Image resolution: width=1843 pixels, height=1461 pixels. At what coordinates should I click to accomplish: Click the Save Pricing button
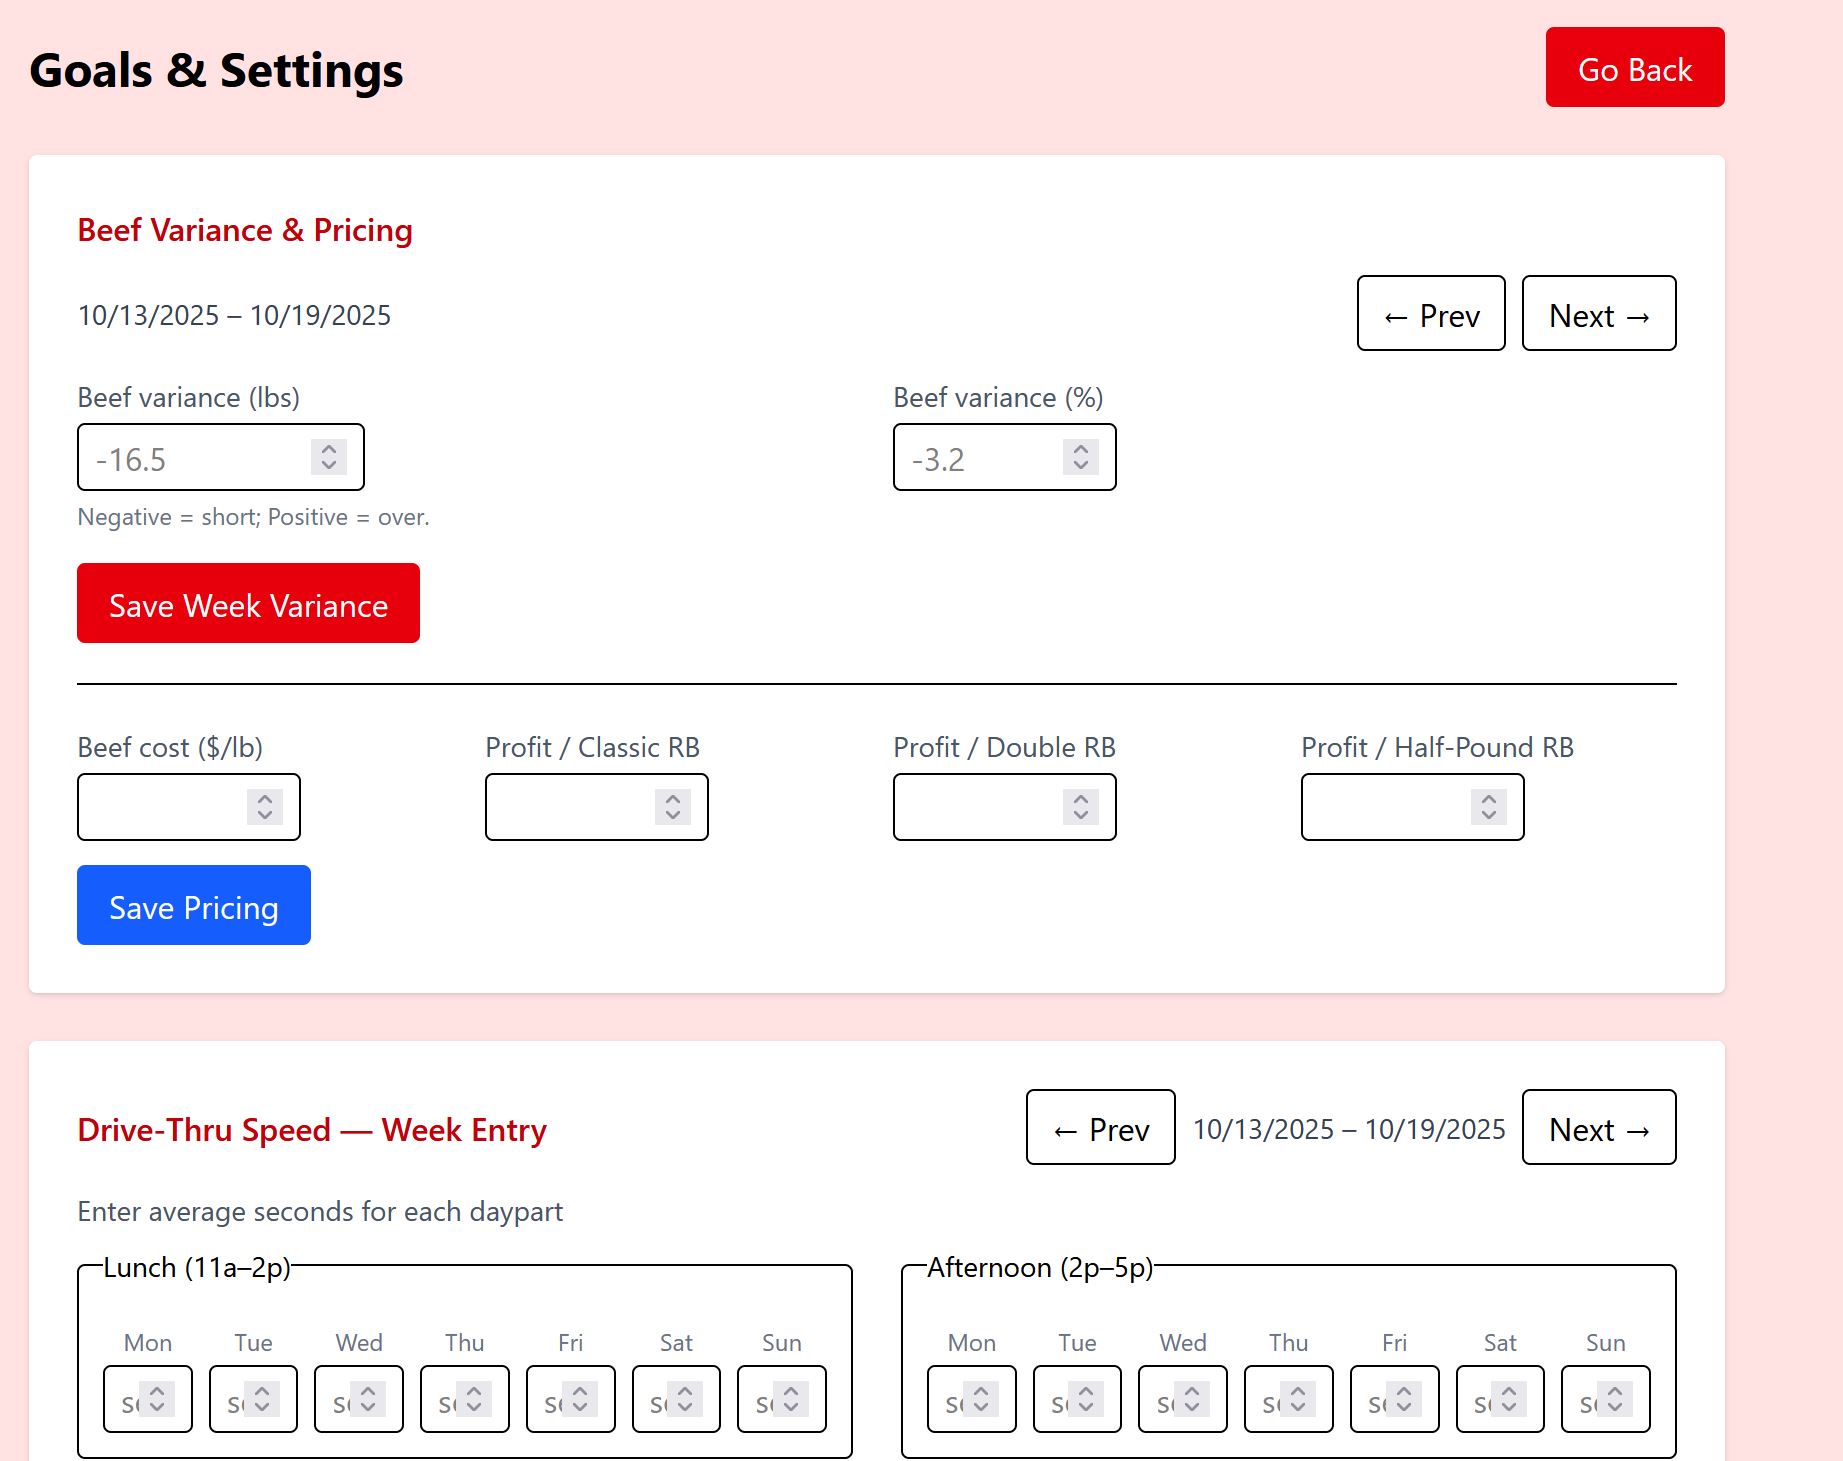(x=194, y=905)
